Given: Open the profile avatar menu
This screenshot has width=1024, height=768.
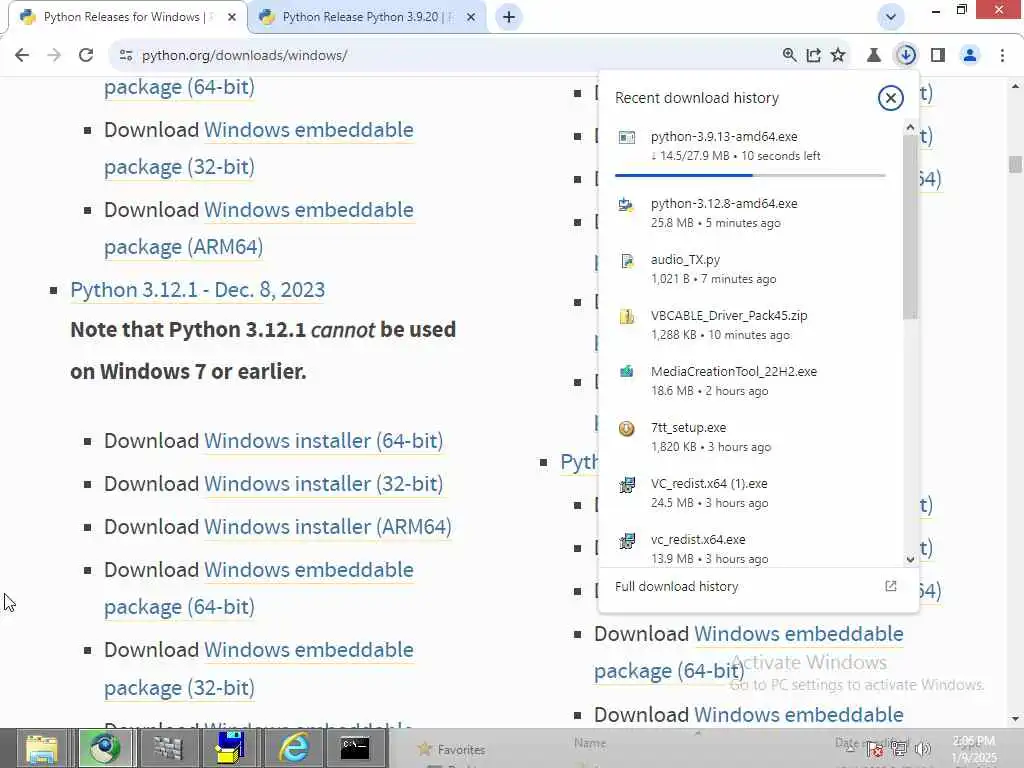Looking at the screenshot, I should 970,56.
